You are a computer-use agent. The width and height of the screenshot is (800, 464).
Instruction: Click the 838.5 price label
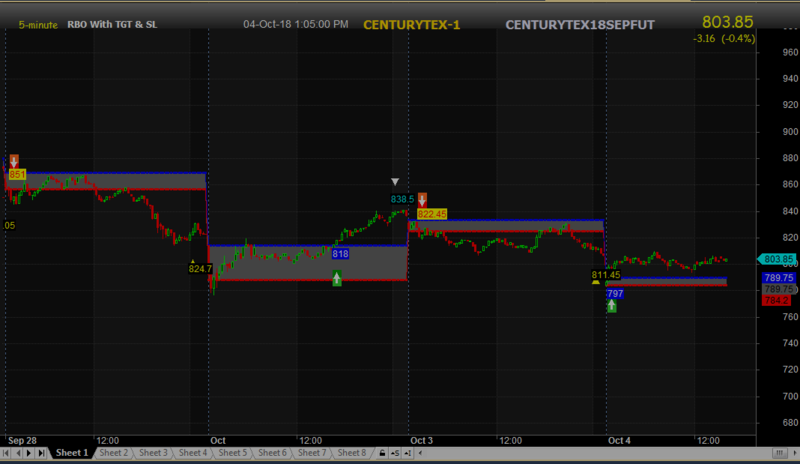pos(402,199)
